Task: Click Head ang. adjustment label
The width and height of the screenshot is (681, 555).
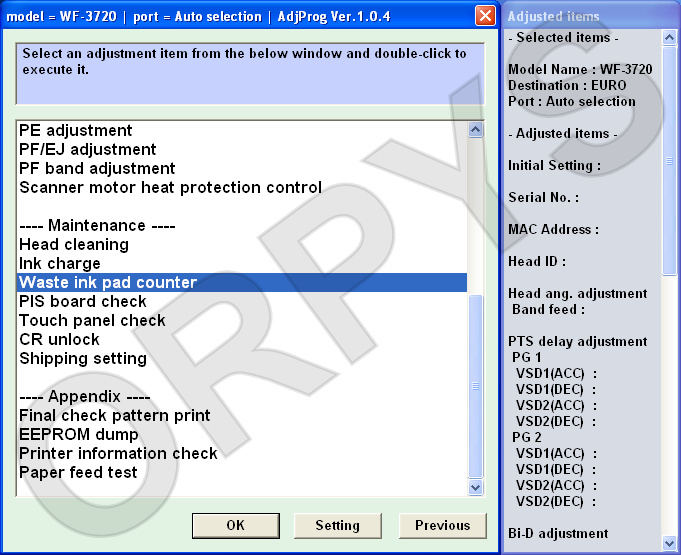Action: [578, 294]
